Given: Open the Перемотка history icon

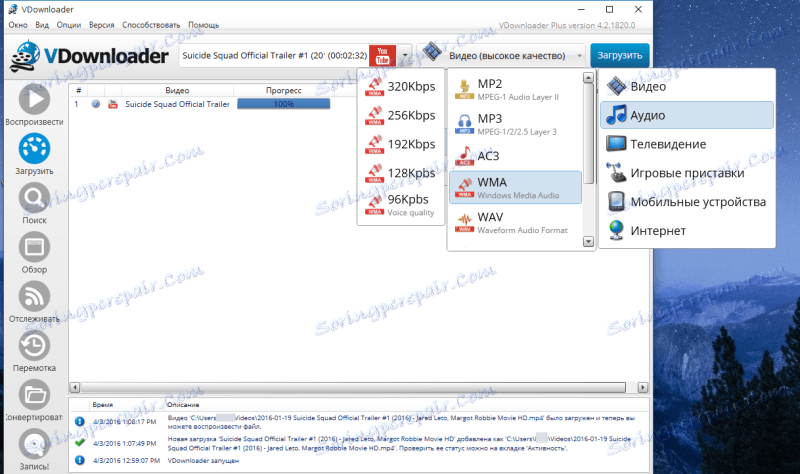Looking at the screenshot, I should [x=34, y=345].
